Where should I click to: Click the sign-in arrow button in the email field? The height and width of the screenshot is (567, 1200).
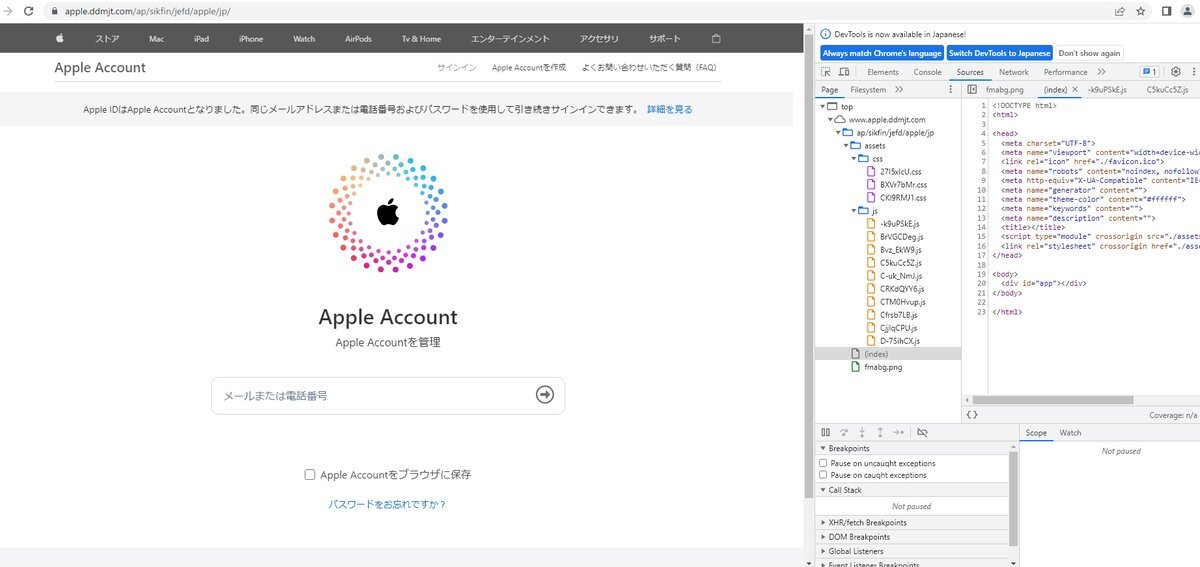coord(545,395)
